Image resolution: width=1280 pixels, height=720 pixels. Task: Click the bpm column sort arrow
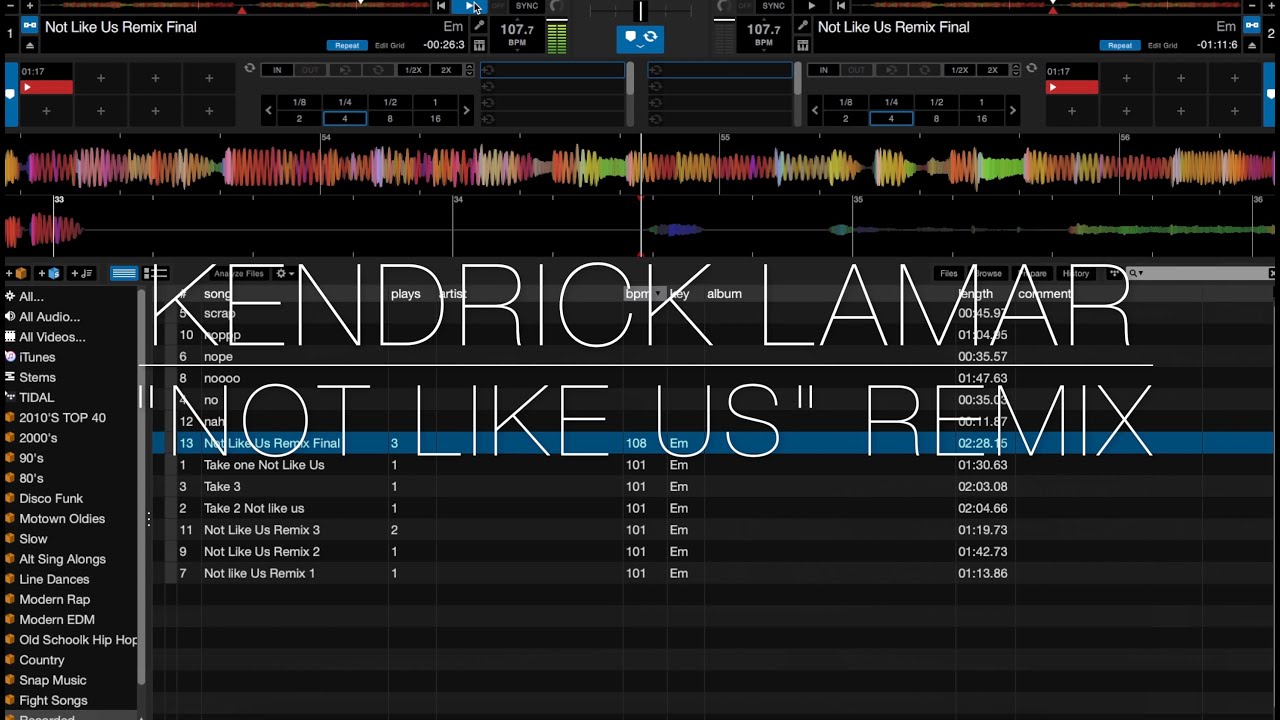pos(659,294)
